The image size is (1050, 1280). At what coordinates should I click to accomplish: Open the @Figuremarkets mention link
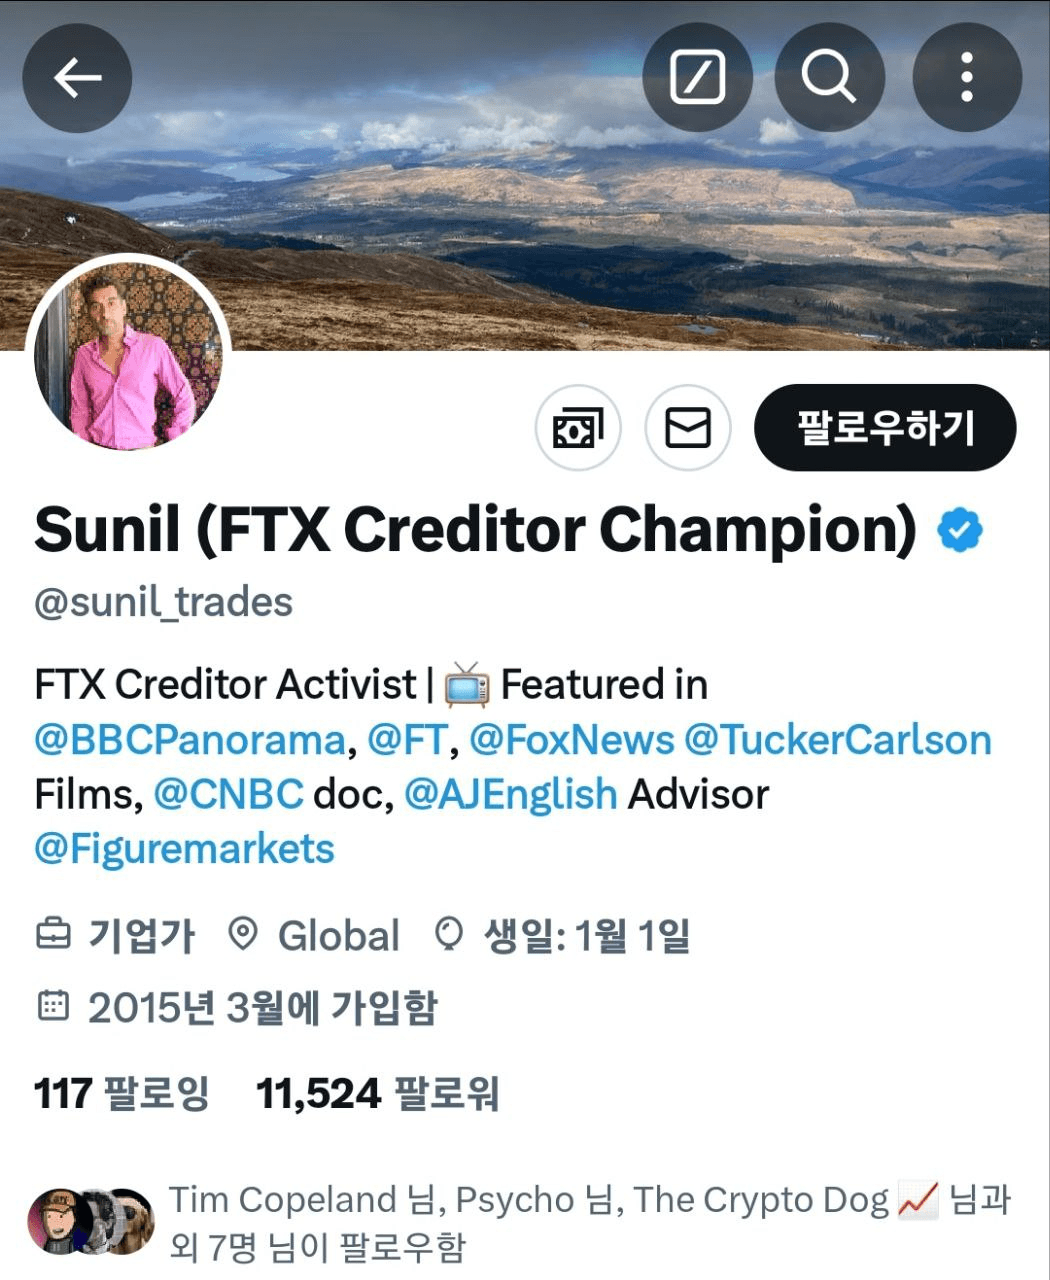184,849
